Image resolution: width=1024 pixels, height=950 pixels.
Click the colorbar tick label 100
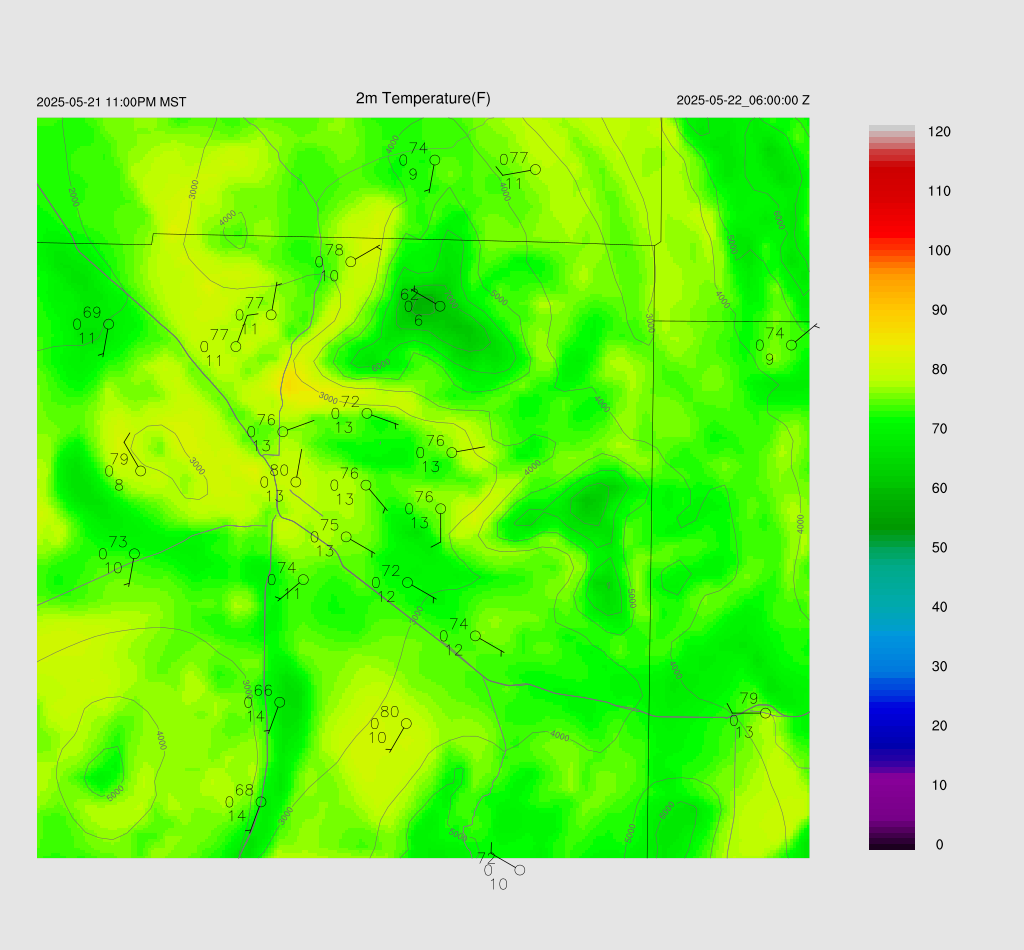939,251
